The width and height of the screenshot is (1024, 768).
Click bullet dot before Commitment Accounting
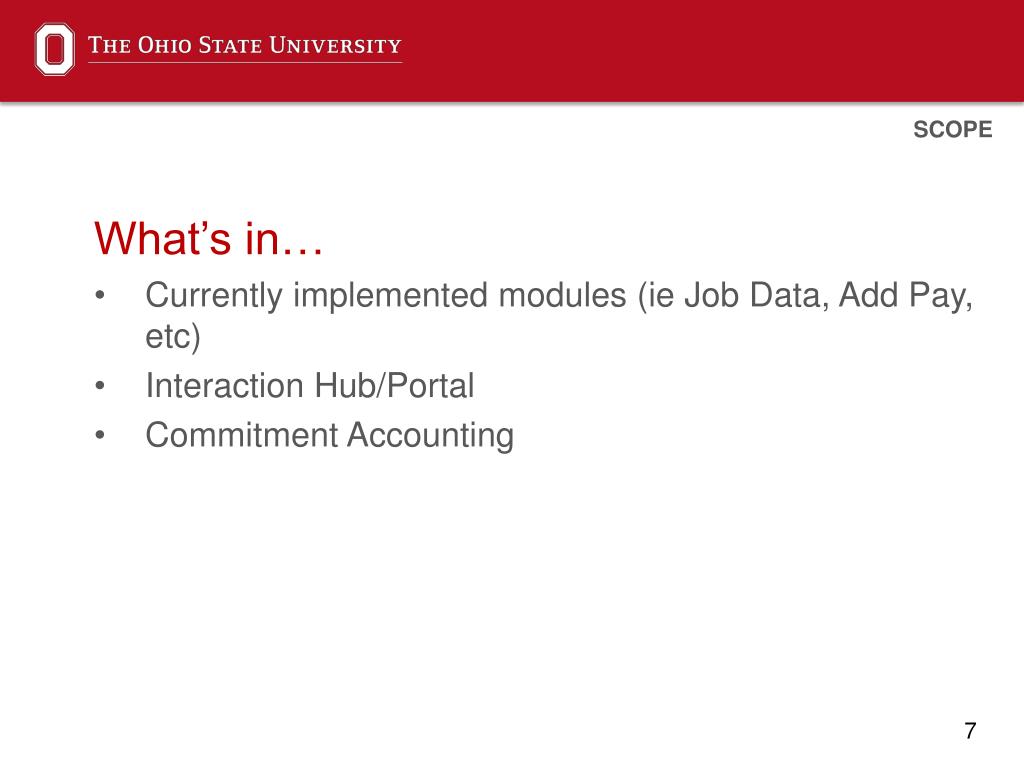click(x=100, y=435)
